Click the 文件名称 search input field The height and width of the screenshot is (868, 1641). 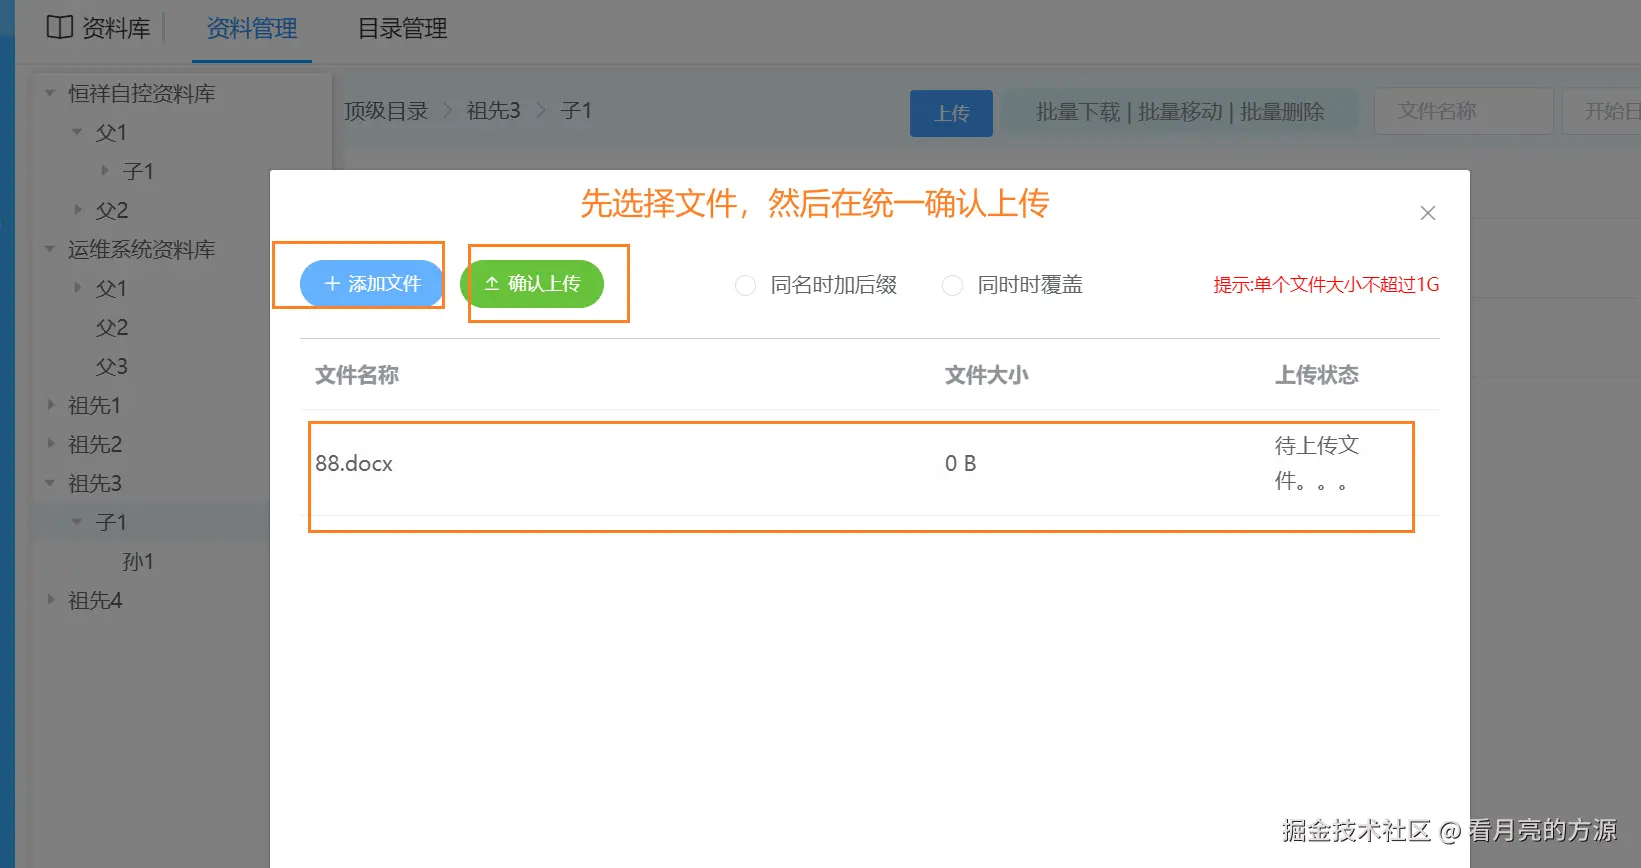1463,111
